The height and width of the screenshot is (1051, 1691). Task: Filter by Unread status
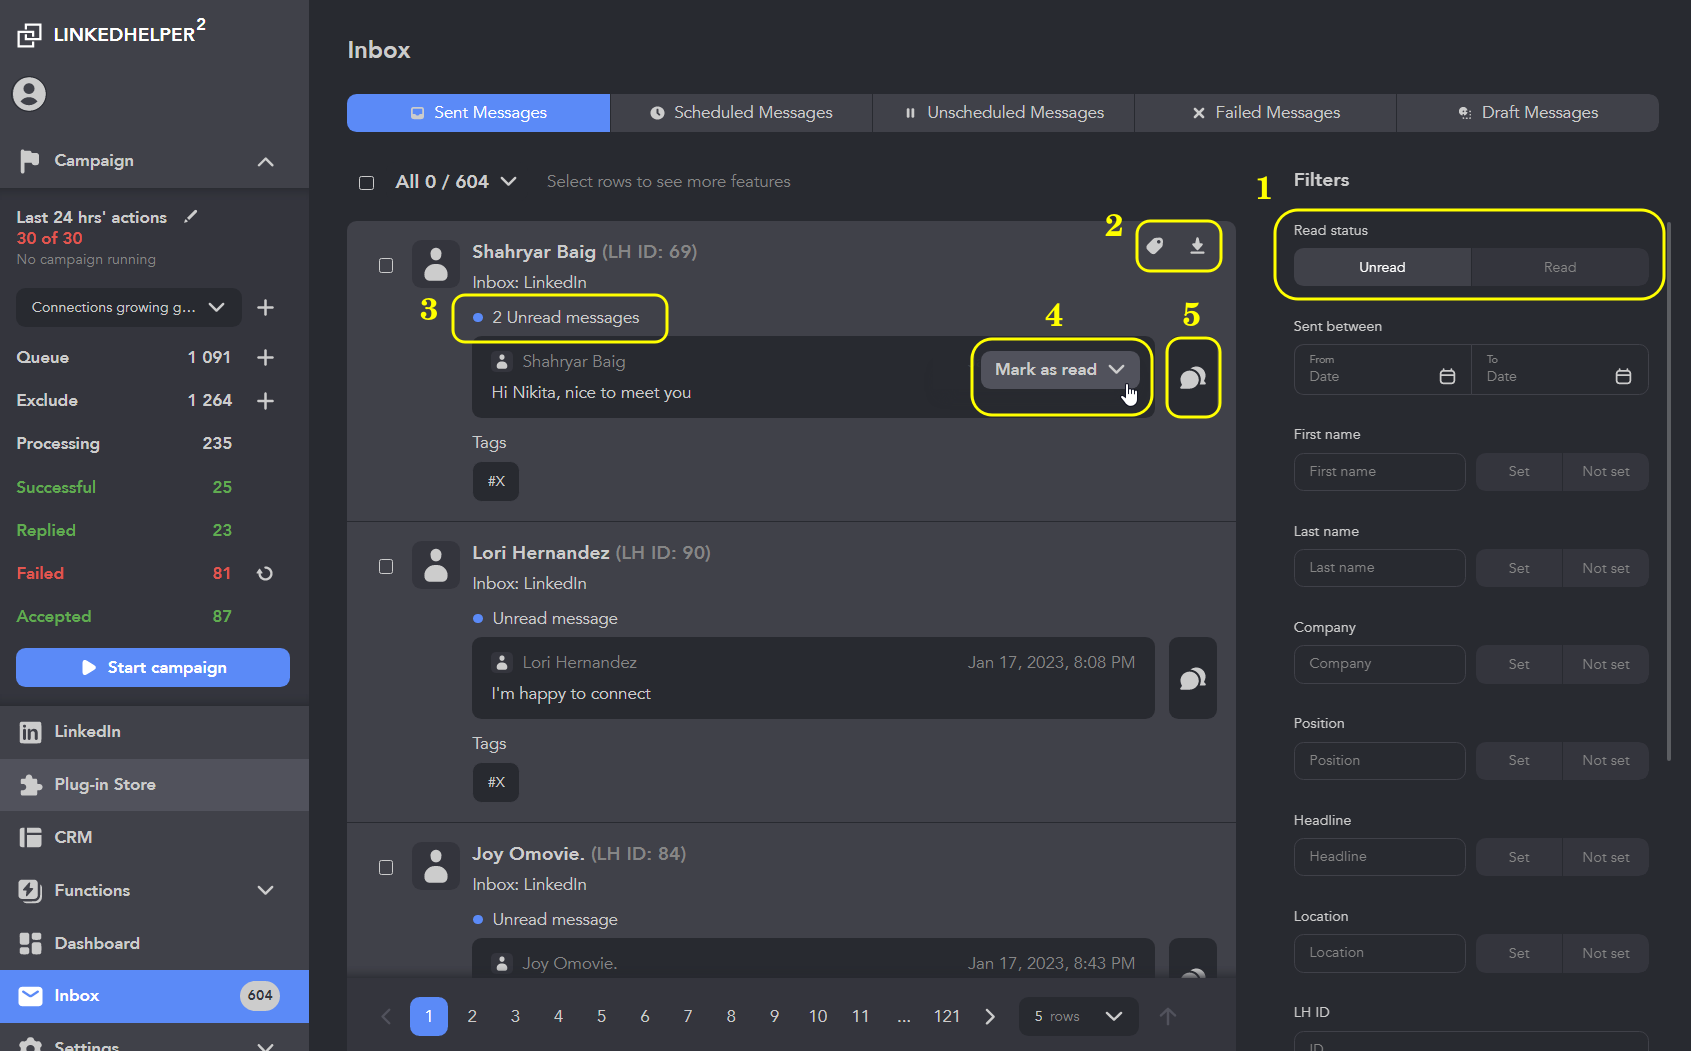coord(1382,267)
